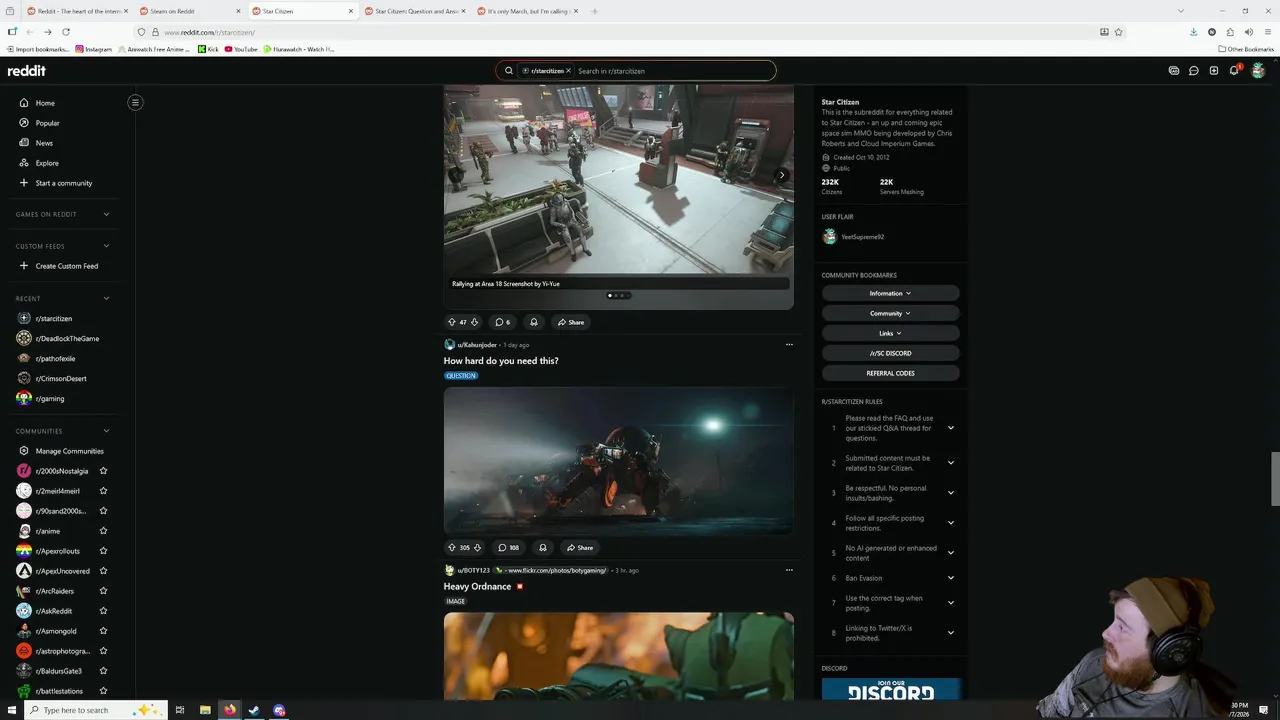Switch to the 'It's only March' tab

527,11
